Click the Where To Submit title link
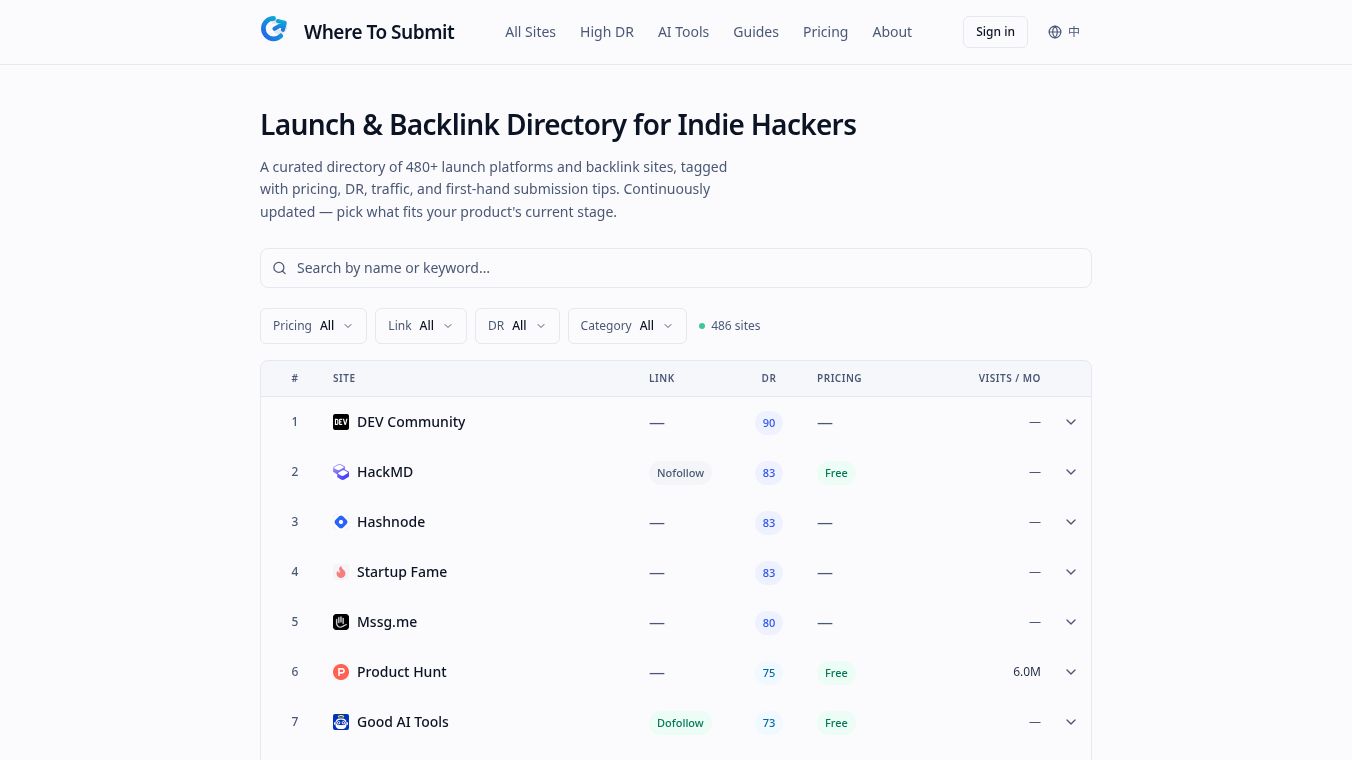 pos(379,32)
